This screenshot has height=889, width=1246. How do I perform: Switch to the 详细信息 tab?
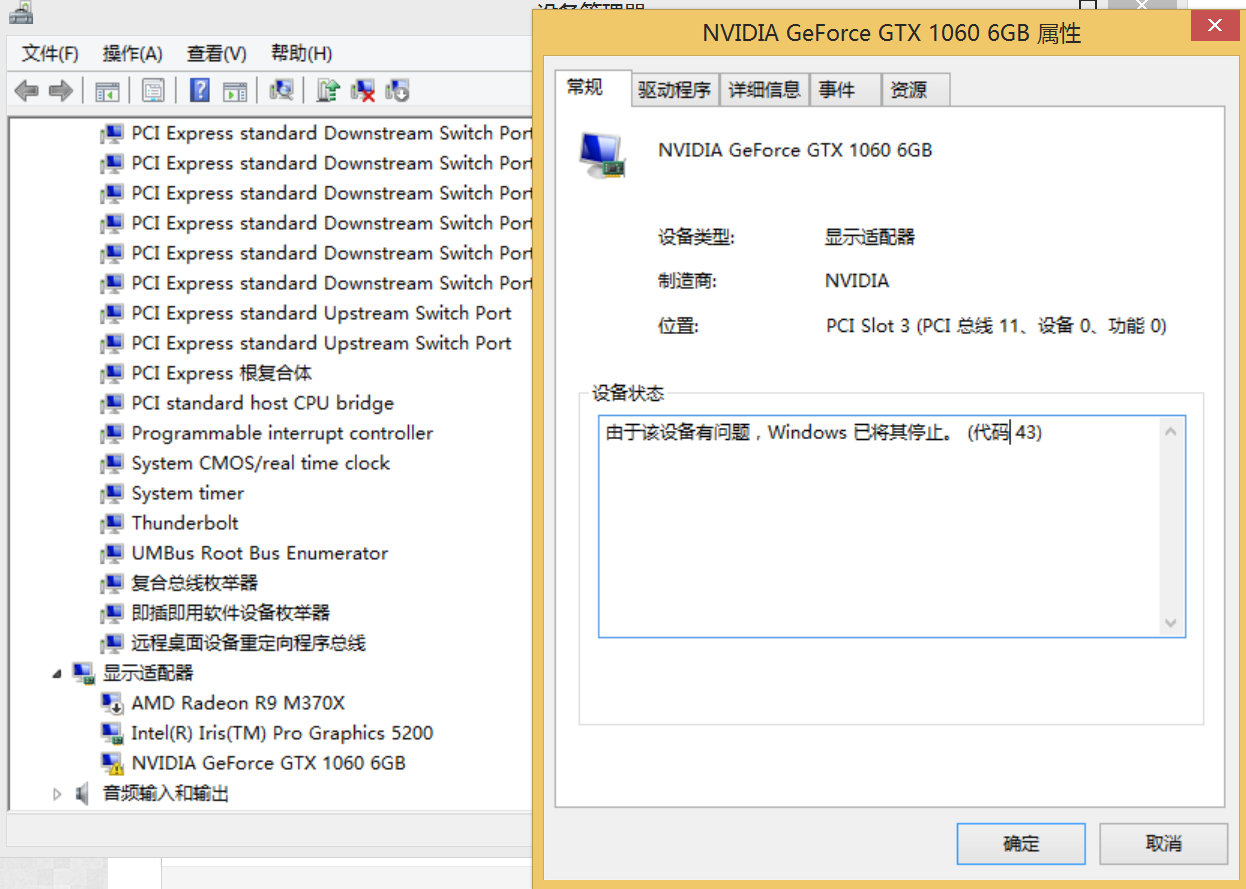click(764, 90)
